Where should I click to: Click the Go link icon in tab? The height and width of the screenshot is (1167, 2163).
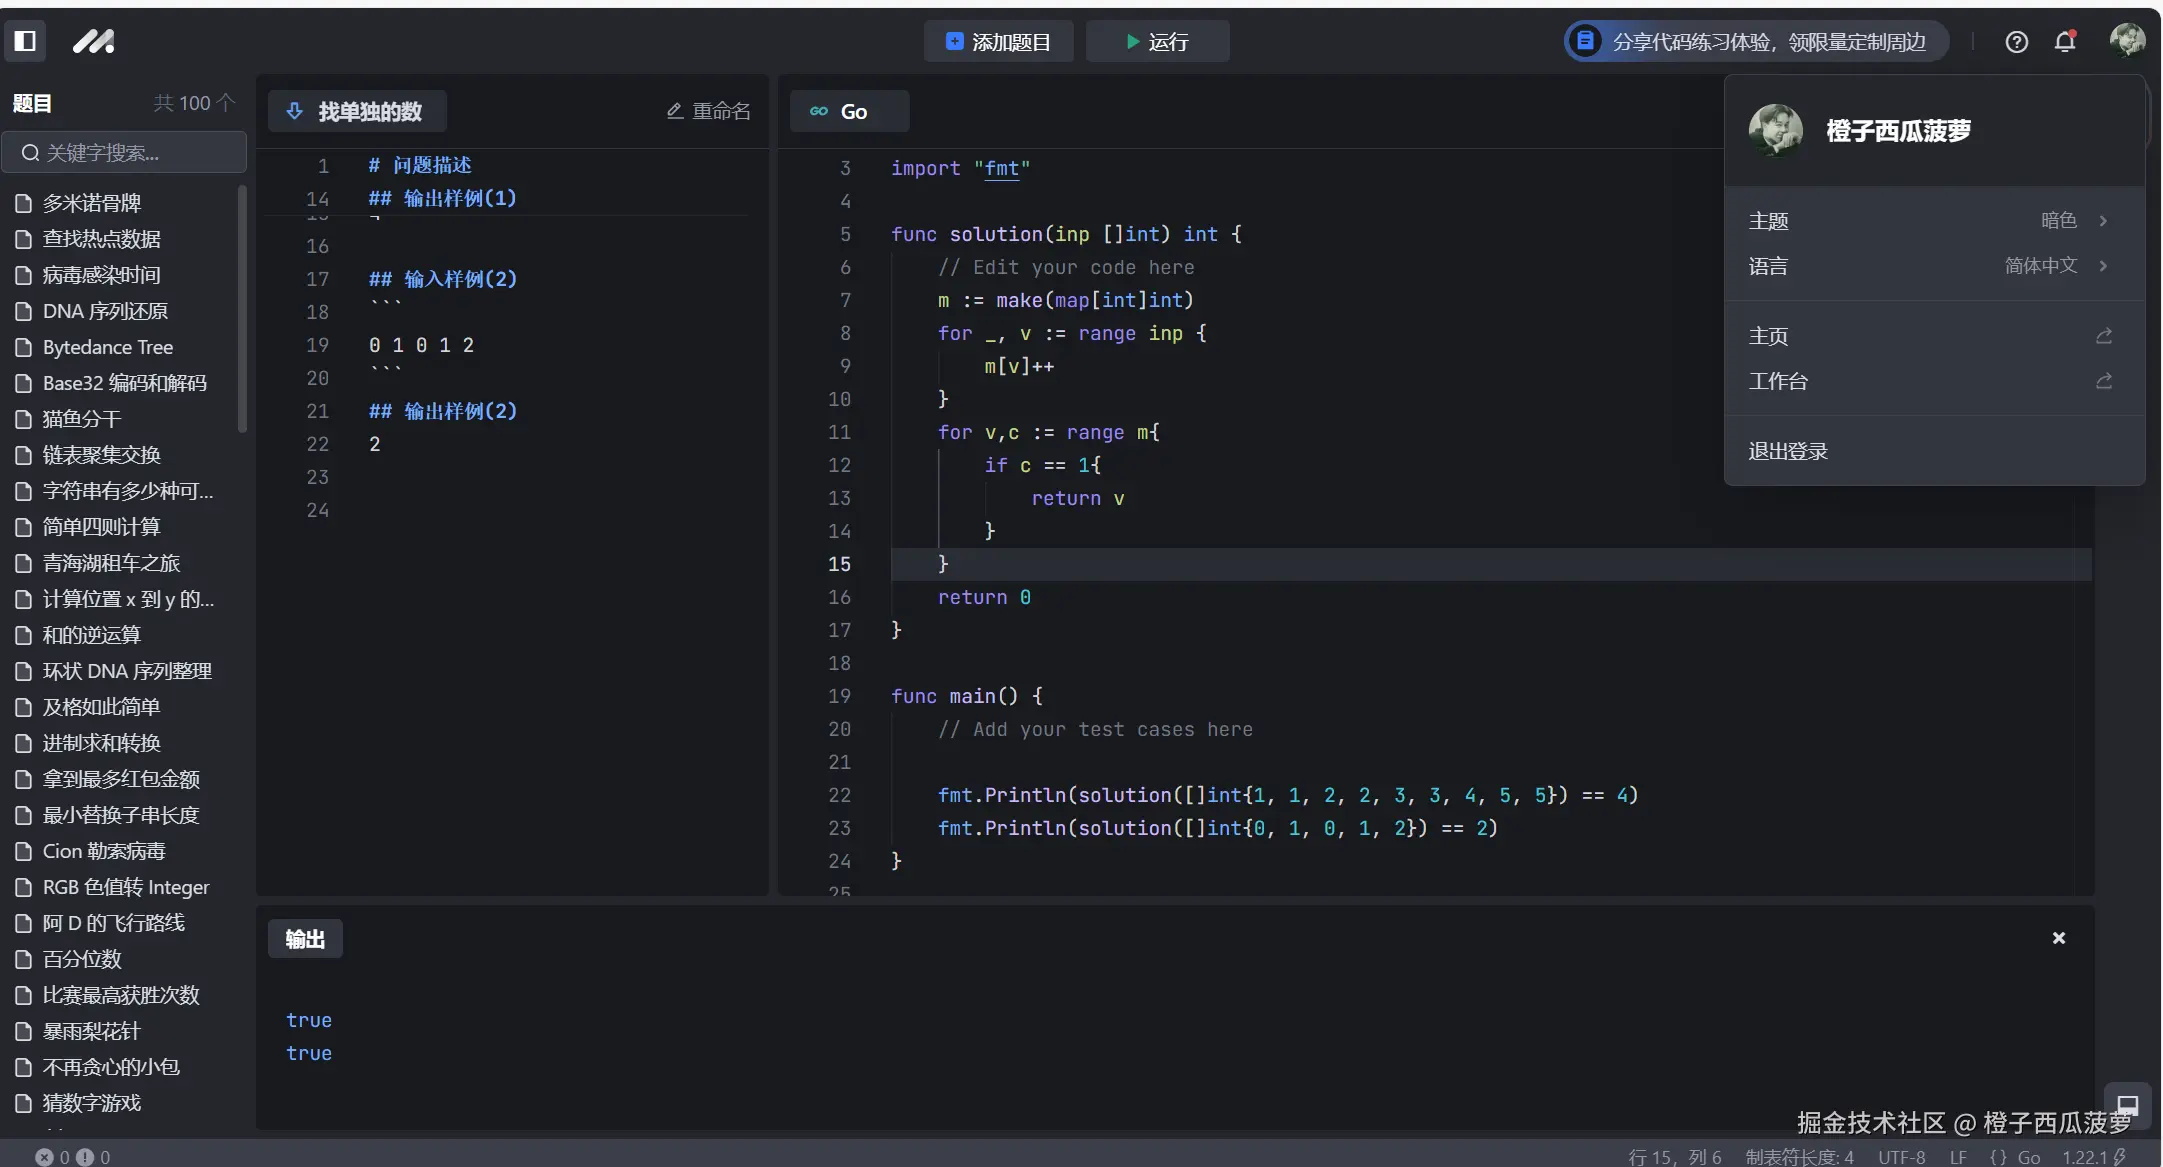(819, 111)
